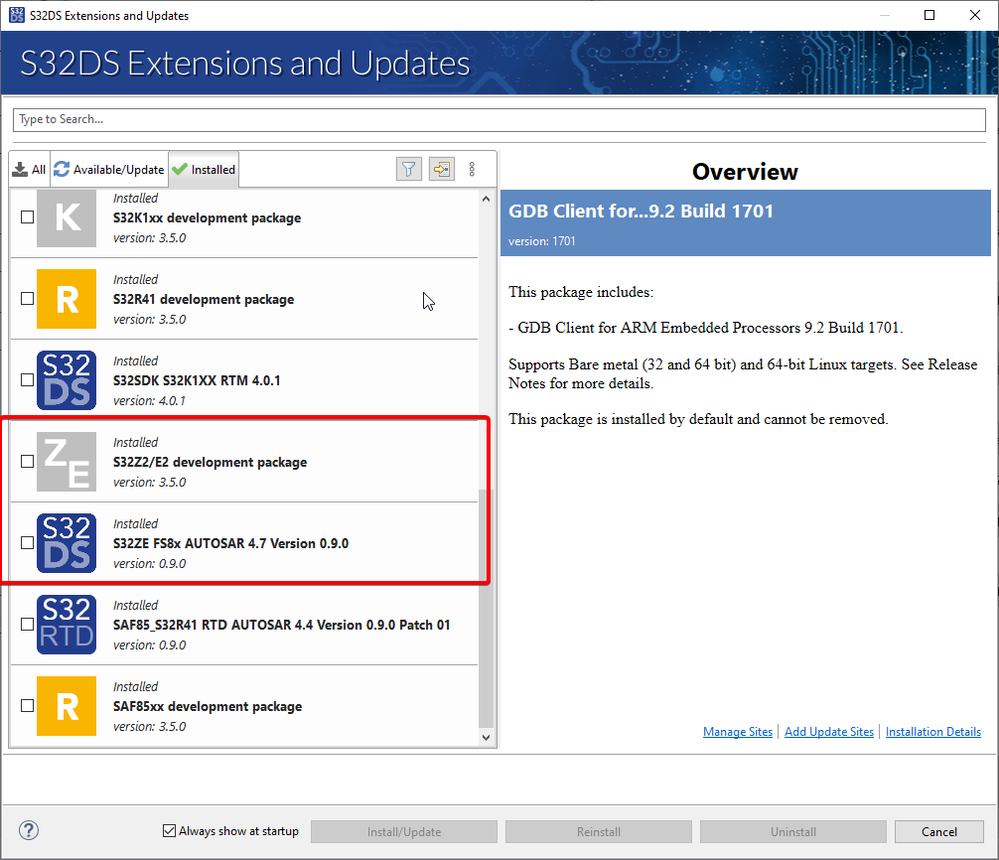Image resolution: width=999 pixels, height=860 pixels.
Task: Click the 'version: 1701' overview text
Action: (x=542, y=241)
